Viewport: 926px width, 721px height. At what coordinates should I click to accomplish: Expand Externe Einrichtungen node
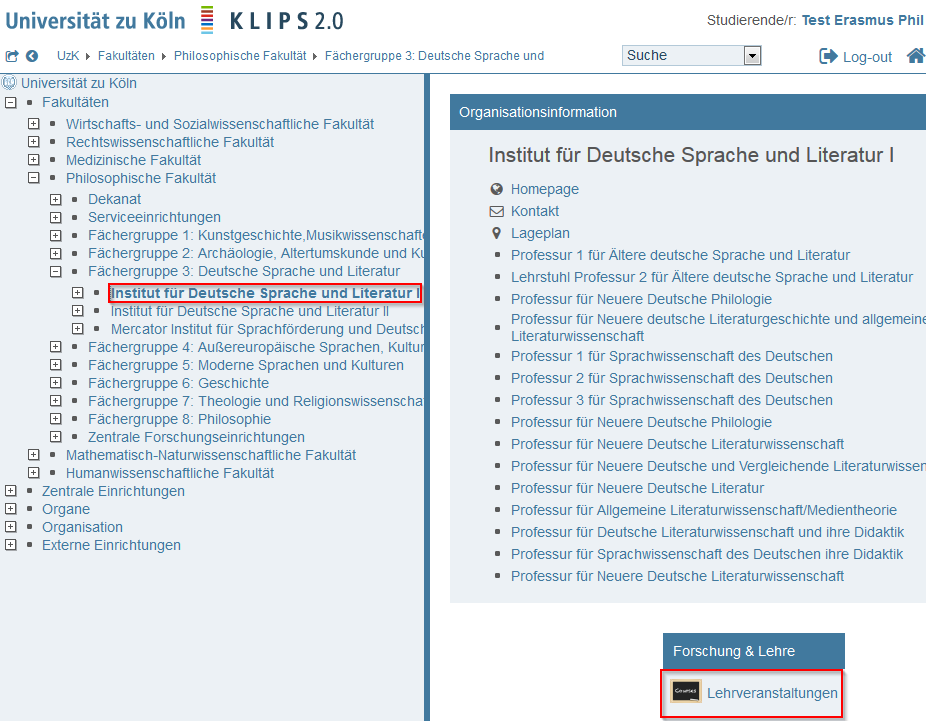(x=11, y=544)
